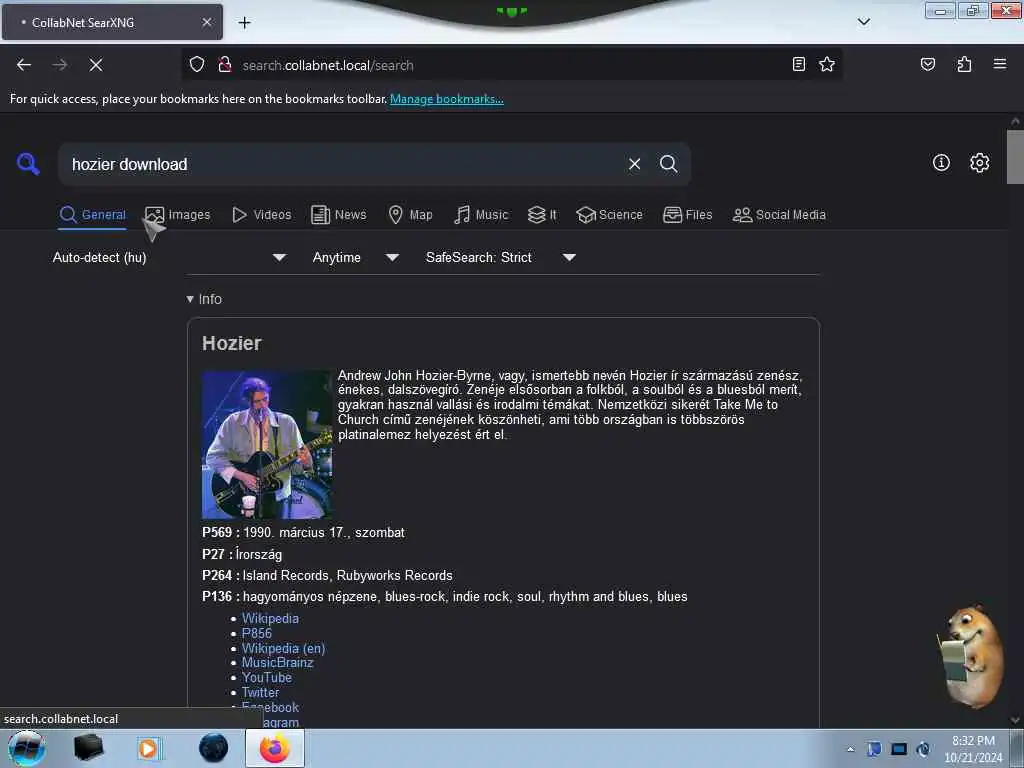Clear the search query with X
The height and width of the screenshot is (768, 1024).
[x=634, y=164]
